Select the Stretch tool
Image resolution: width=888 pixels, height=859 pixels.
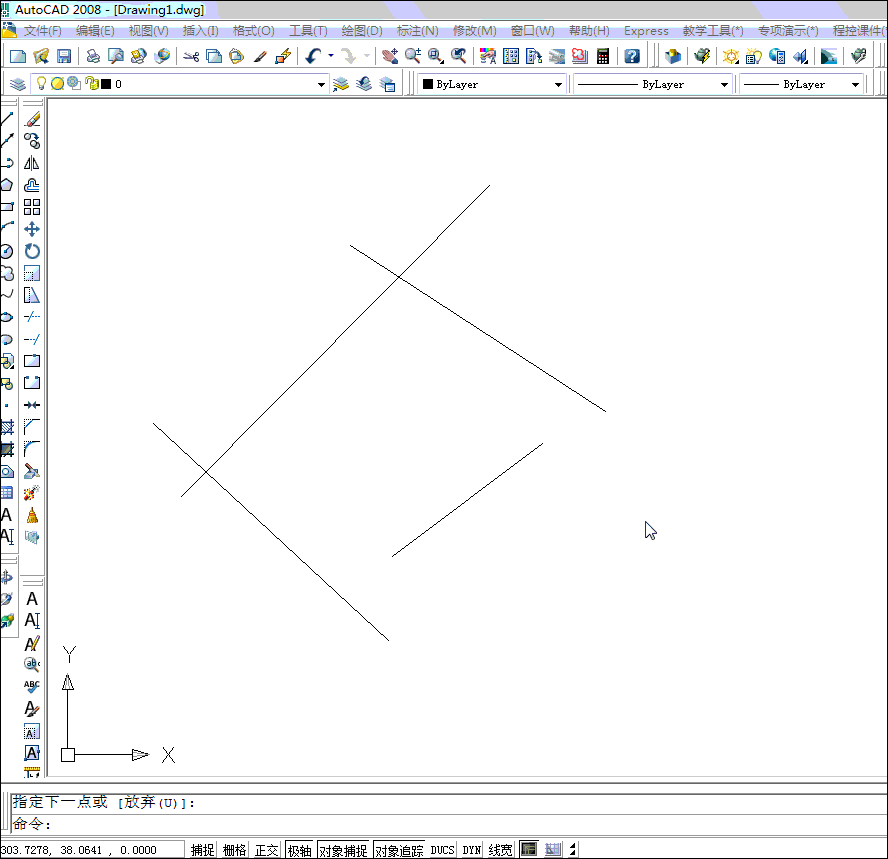(x=32, y=295)
